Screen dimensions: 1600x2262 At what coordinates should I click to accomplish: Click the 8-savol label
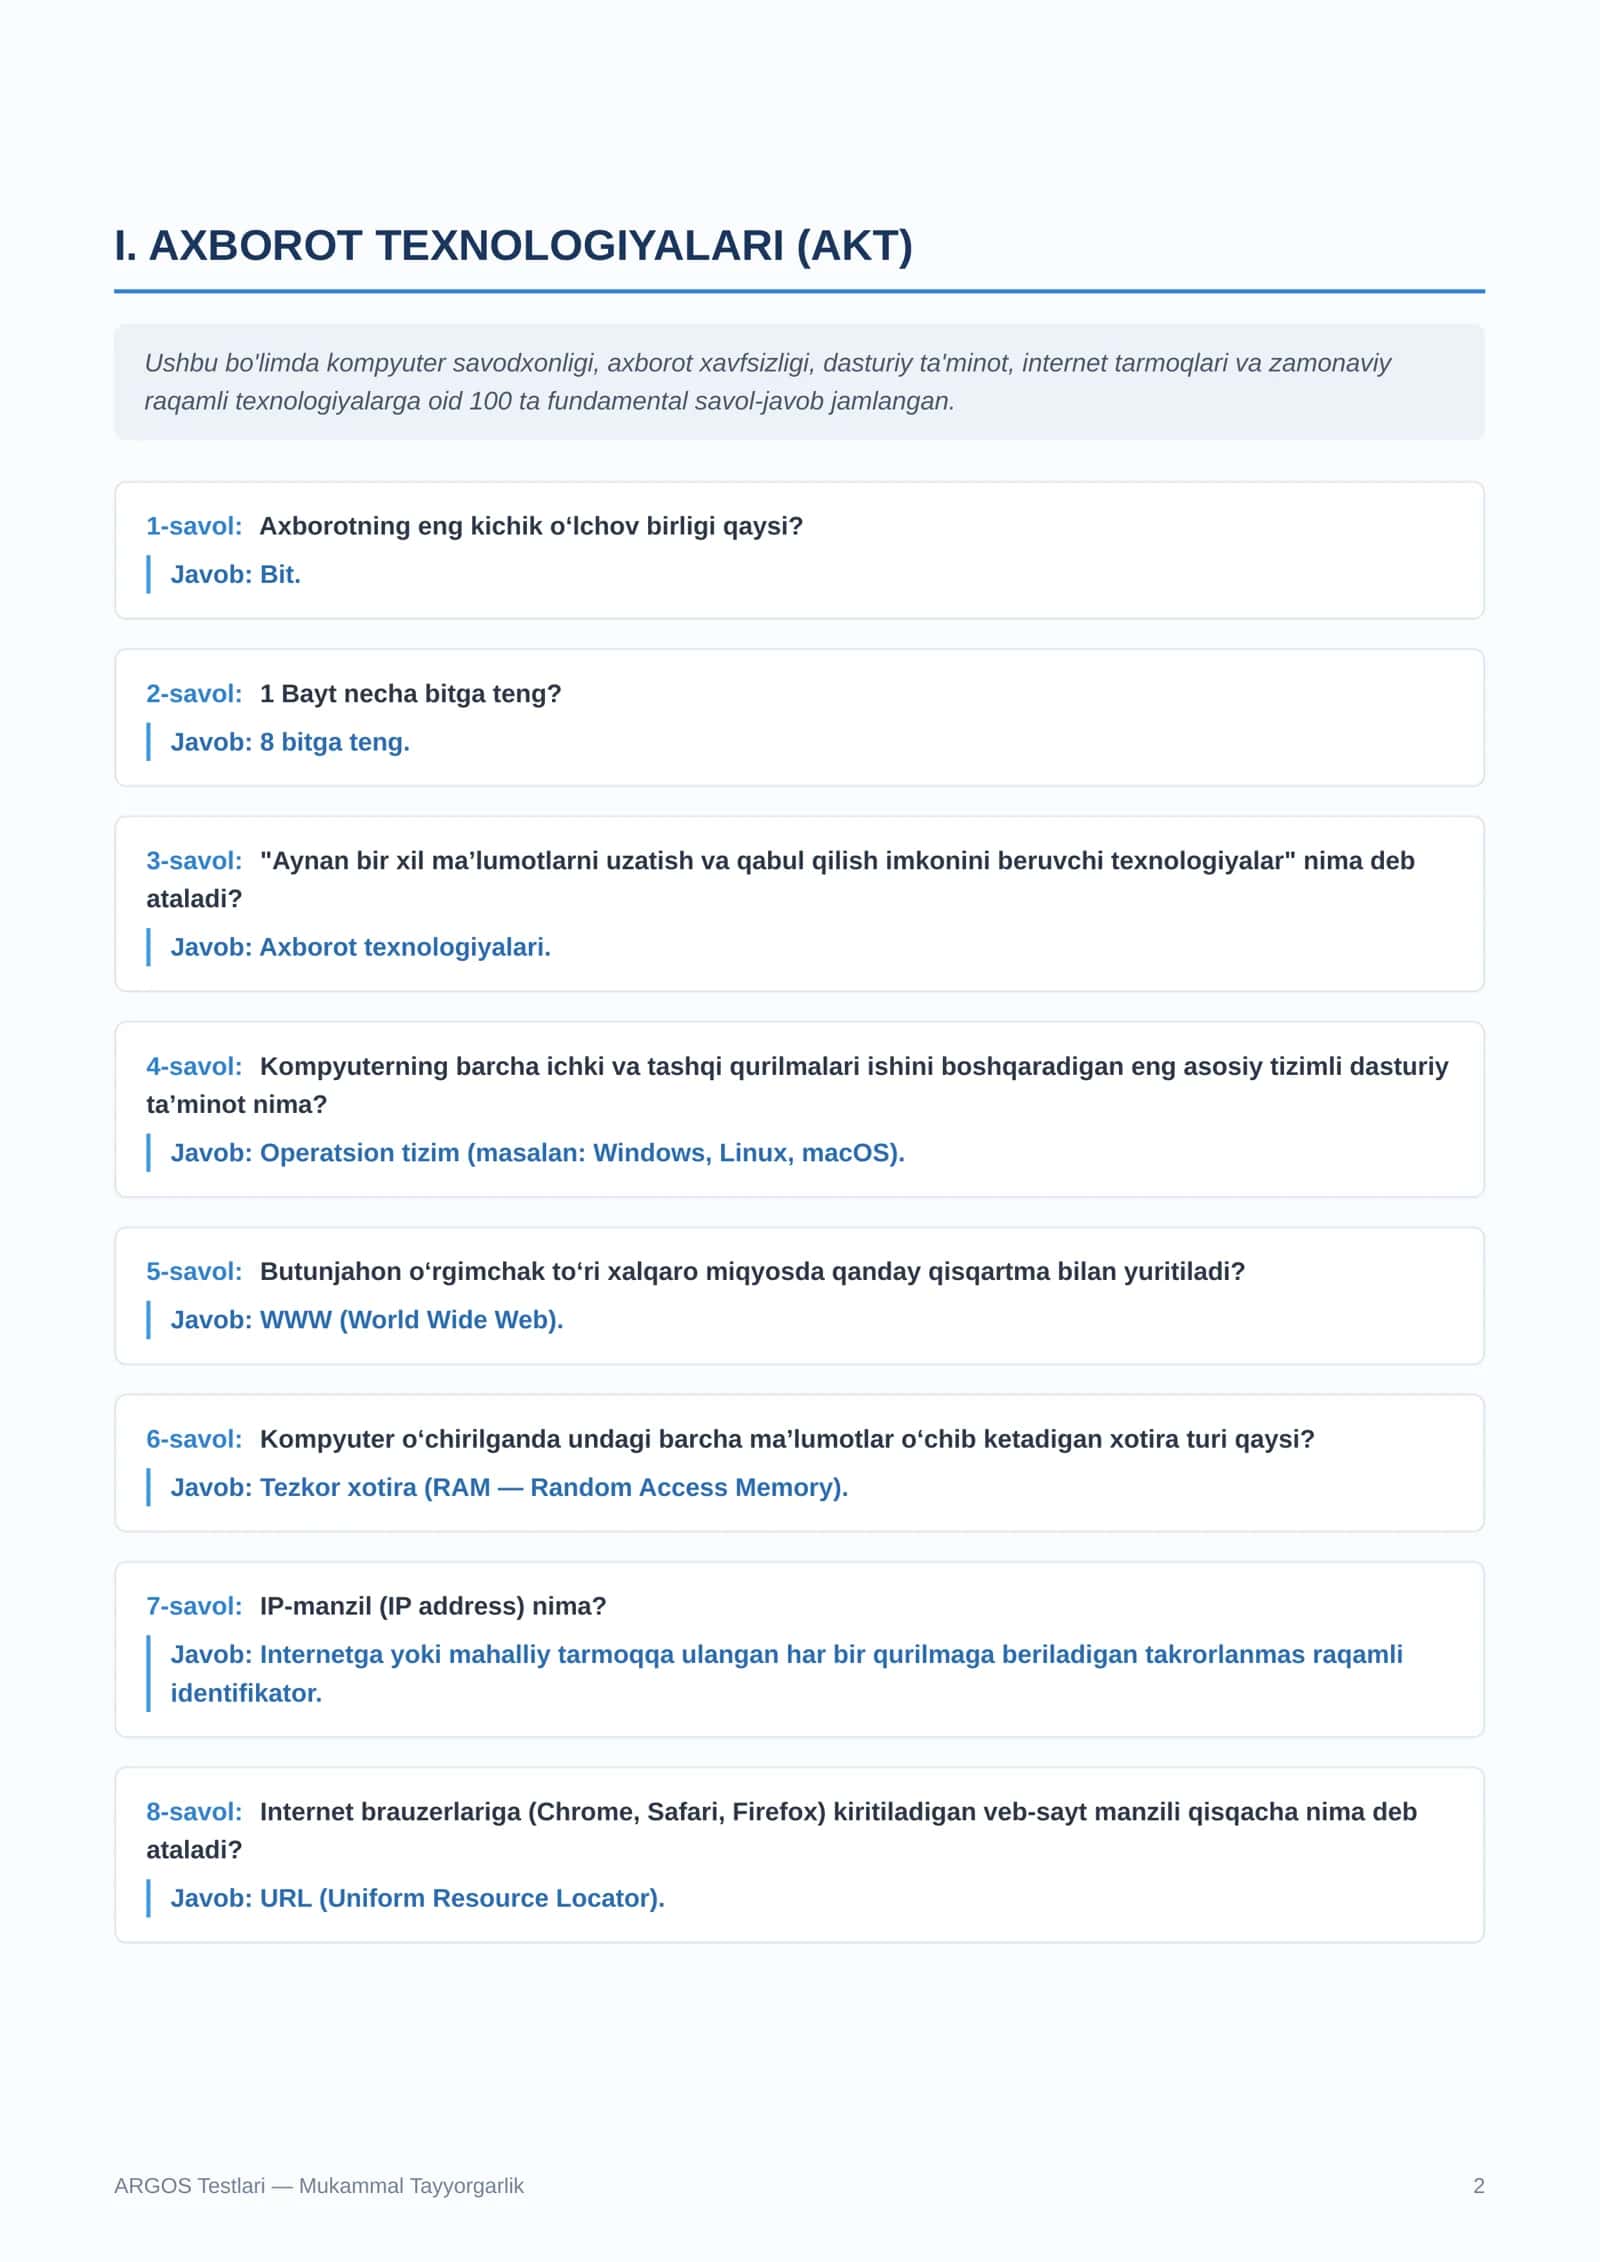(x=194, y=1812)
